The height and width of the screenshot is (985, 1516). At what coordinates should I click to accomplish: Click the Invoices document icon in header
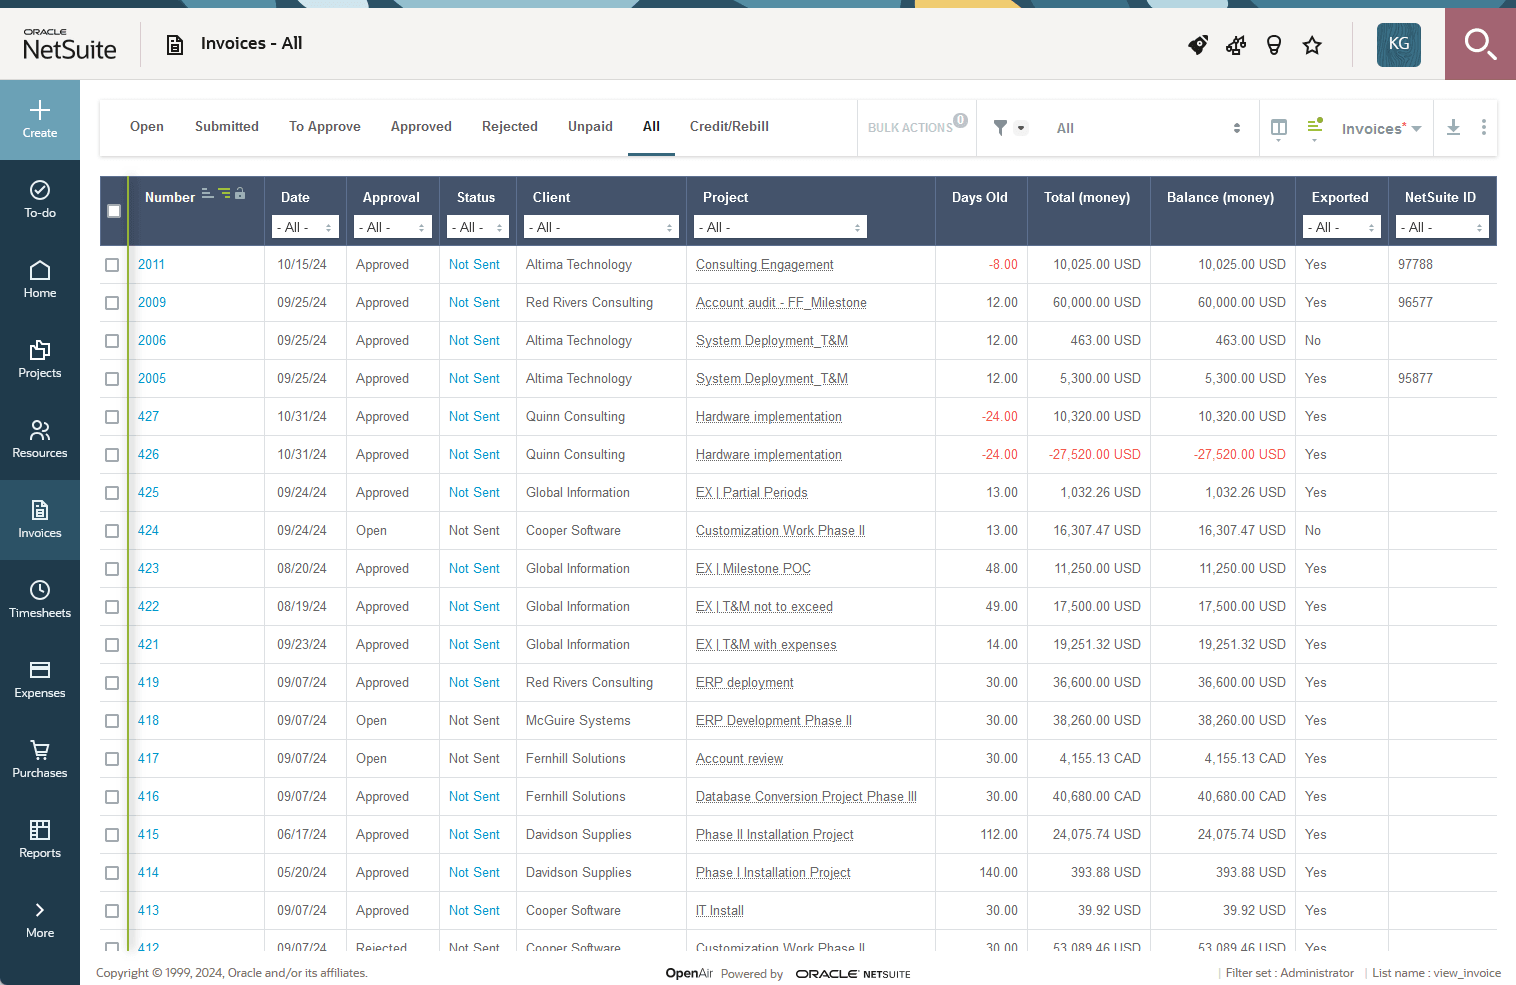pyautogui.click(x=175, y=44)
